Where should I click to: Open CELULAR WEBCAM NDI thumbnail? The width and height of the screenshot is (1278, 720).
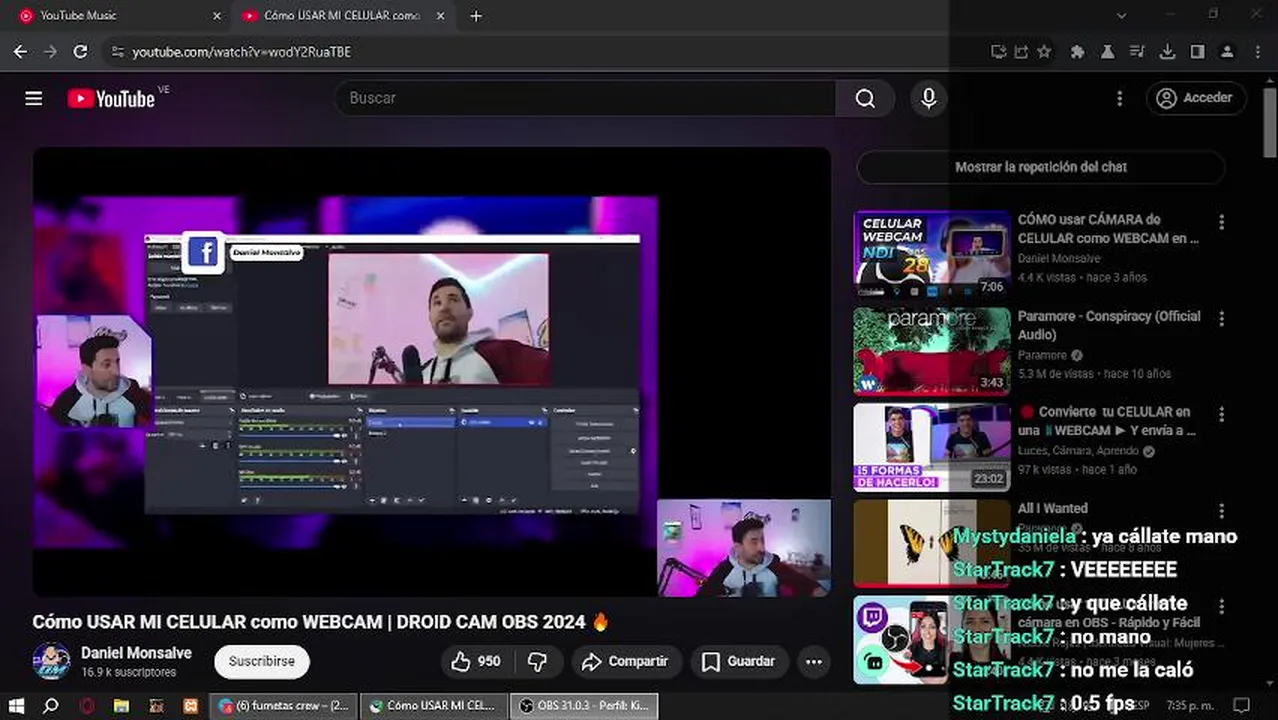pyautogui.click(x=932, y=254)
